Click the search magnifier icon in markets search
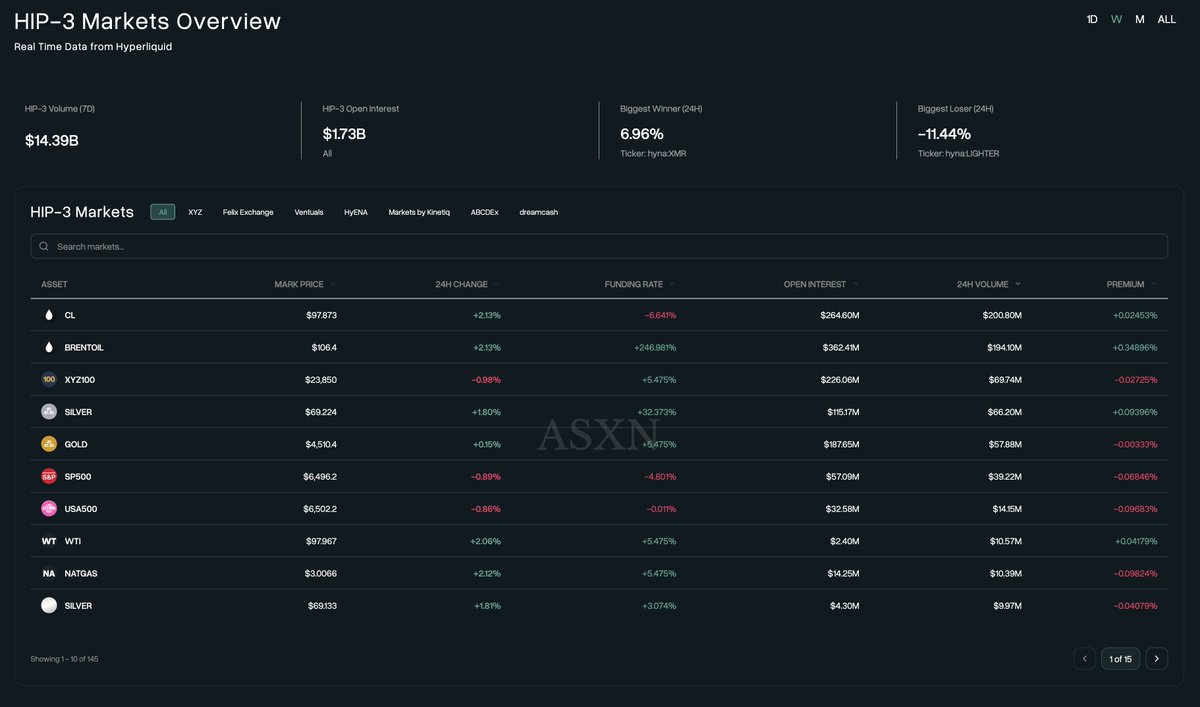The height and width of the screenshot is (707, 1200). (43, 245)
